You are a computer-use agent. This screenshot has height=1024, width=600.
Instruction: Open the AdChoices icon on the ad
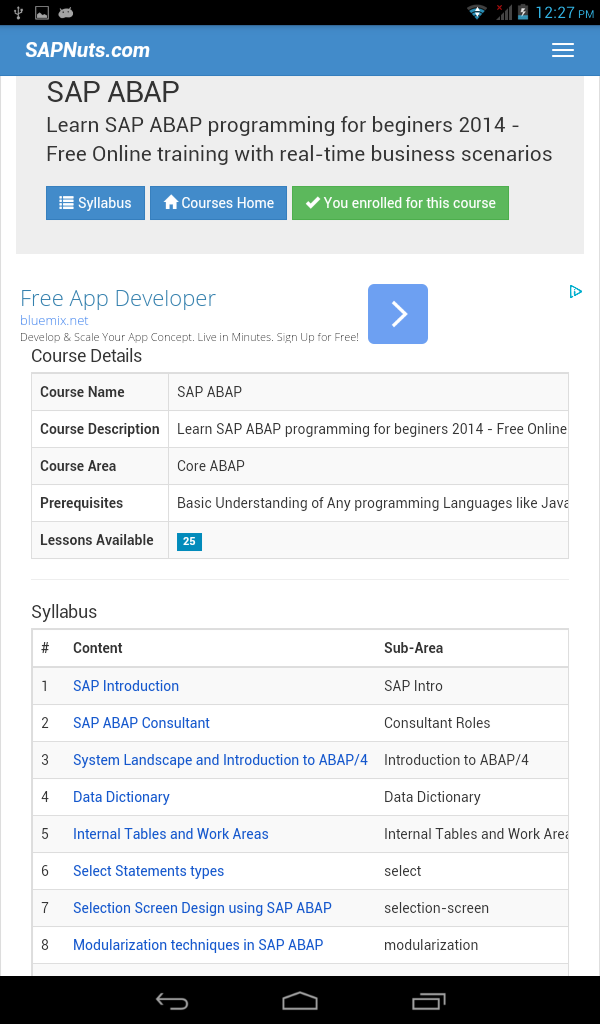(575, 291)
